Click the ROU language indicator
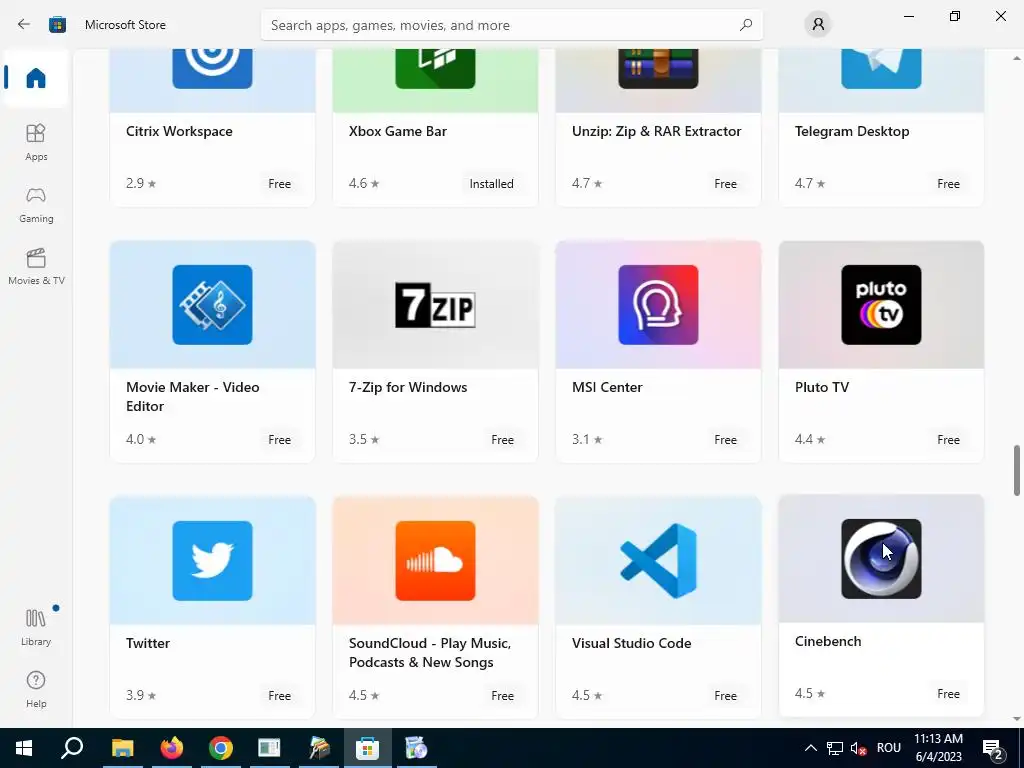This screenshot has height=768, width=1024. (x=889, y=748)
